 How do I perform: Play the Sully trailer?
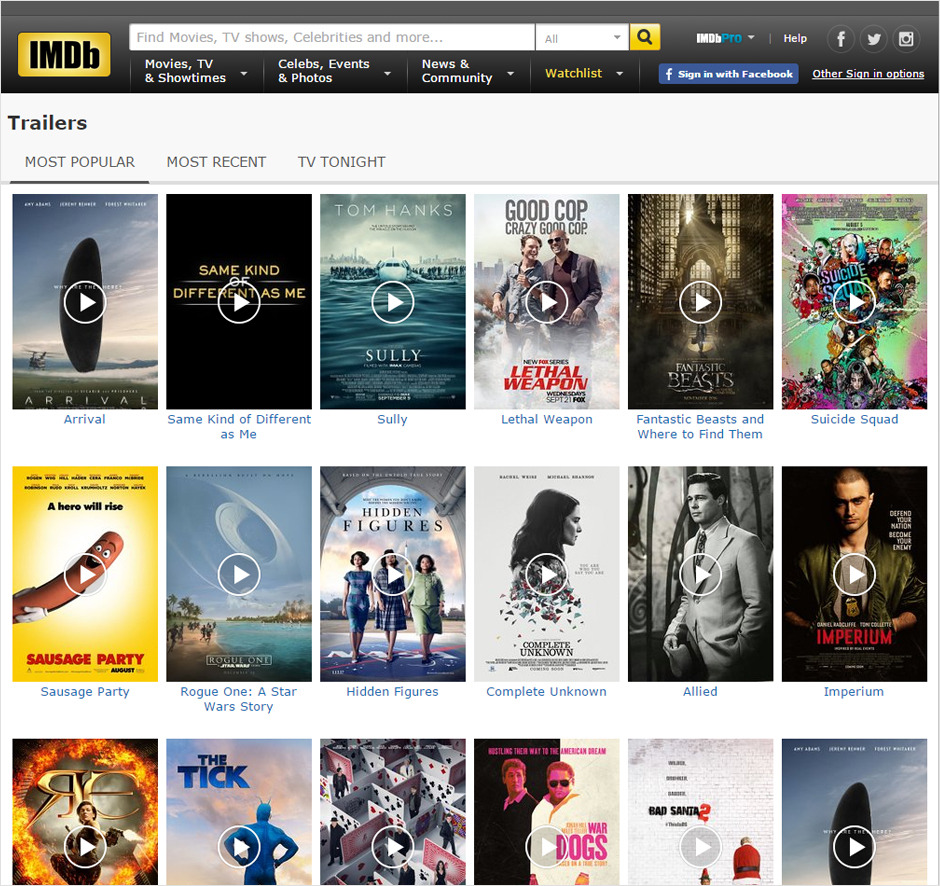pos(393,302)
